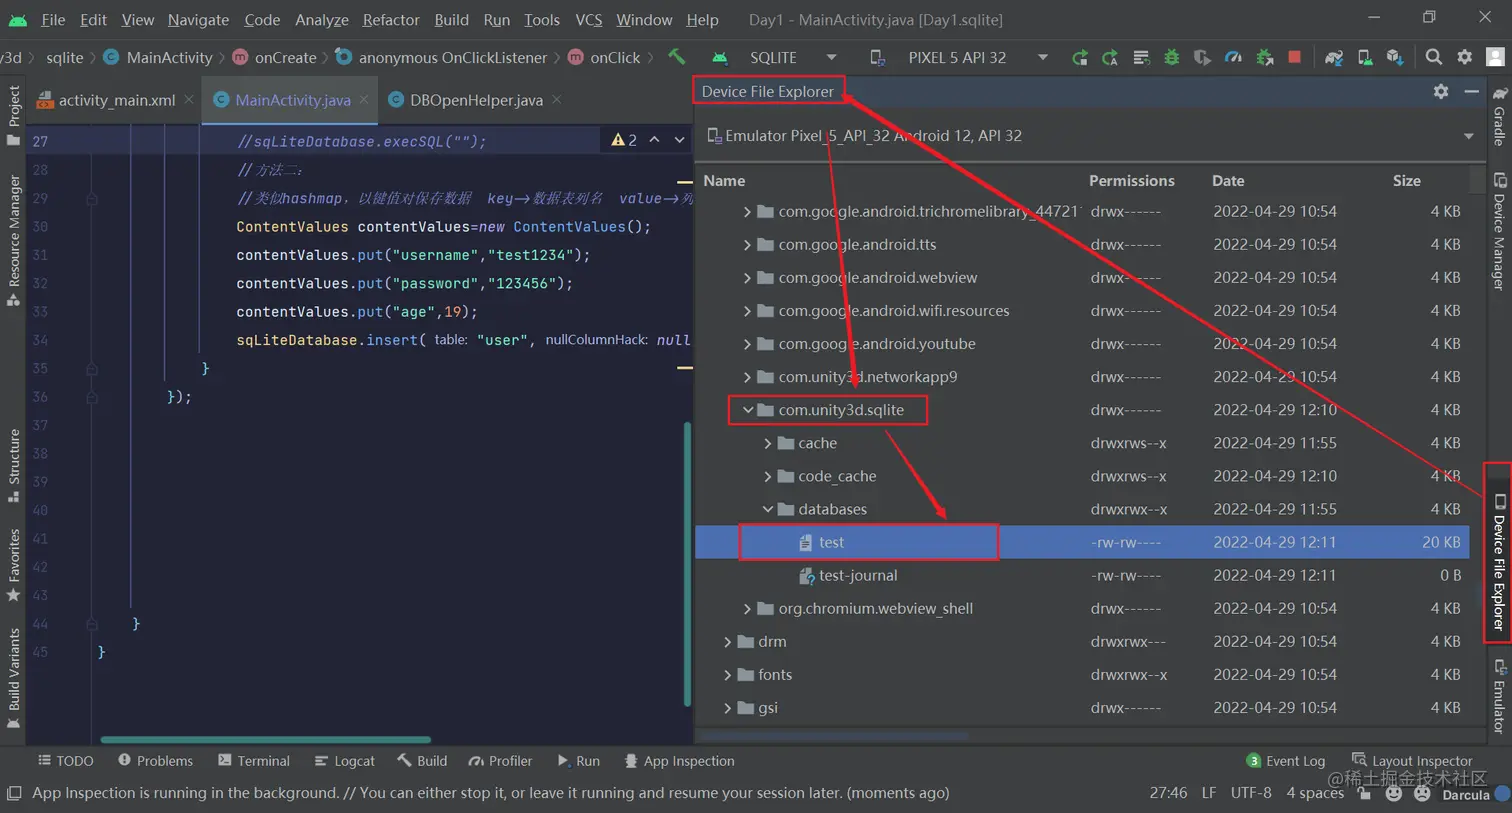Open the Navigate menu

tap(198, 19)
